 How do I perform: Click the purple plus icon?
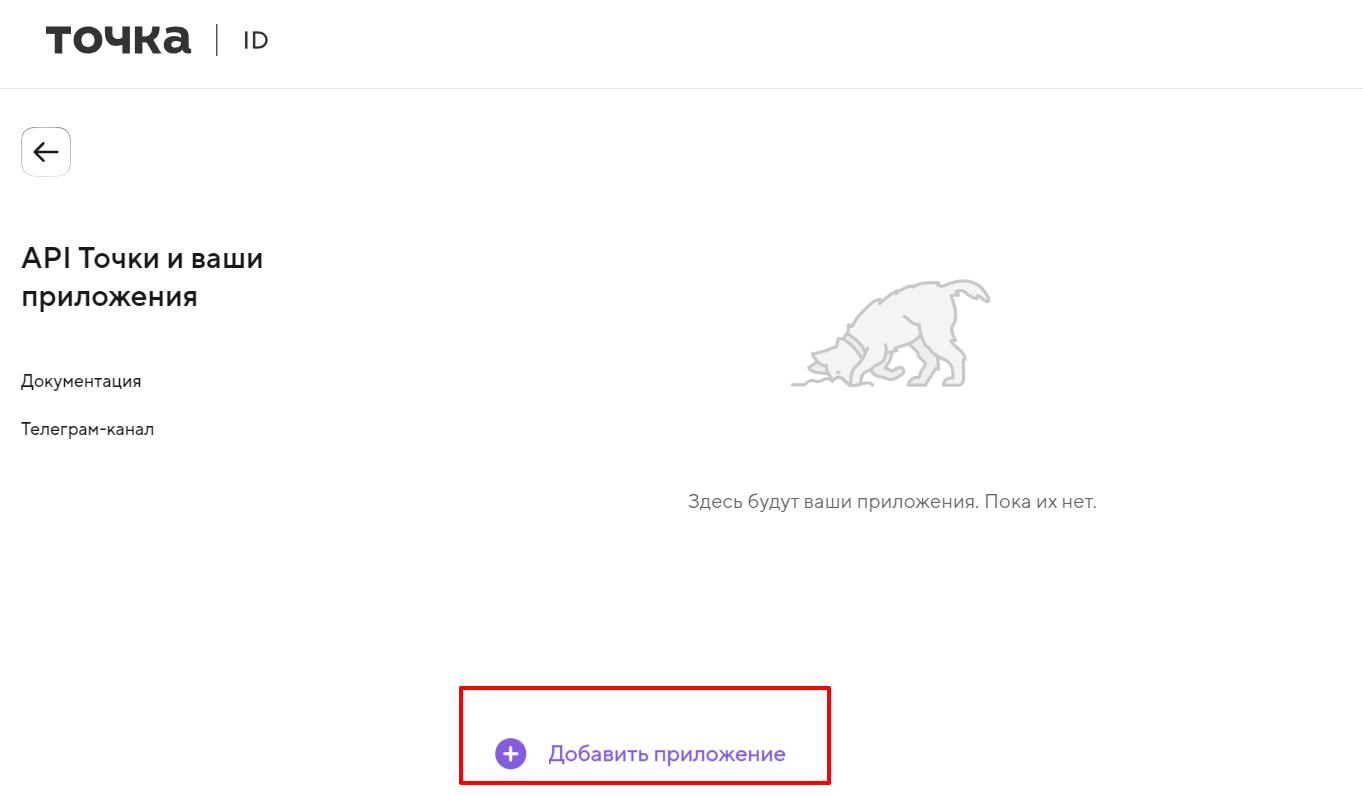click(510, 754)
